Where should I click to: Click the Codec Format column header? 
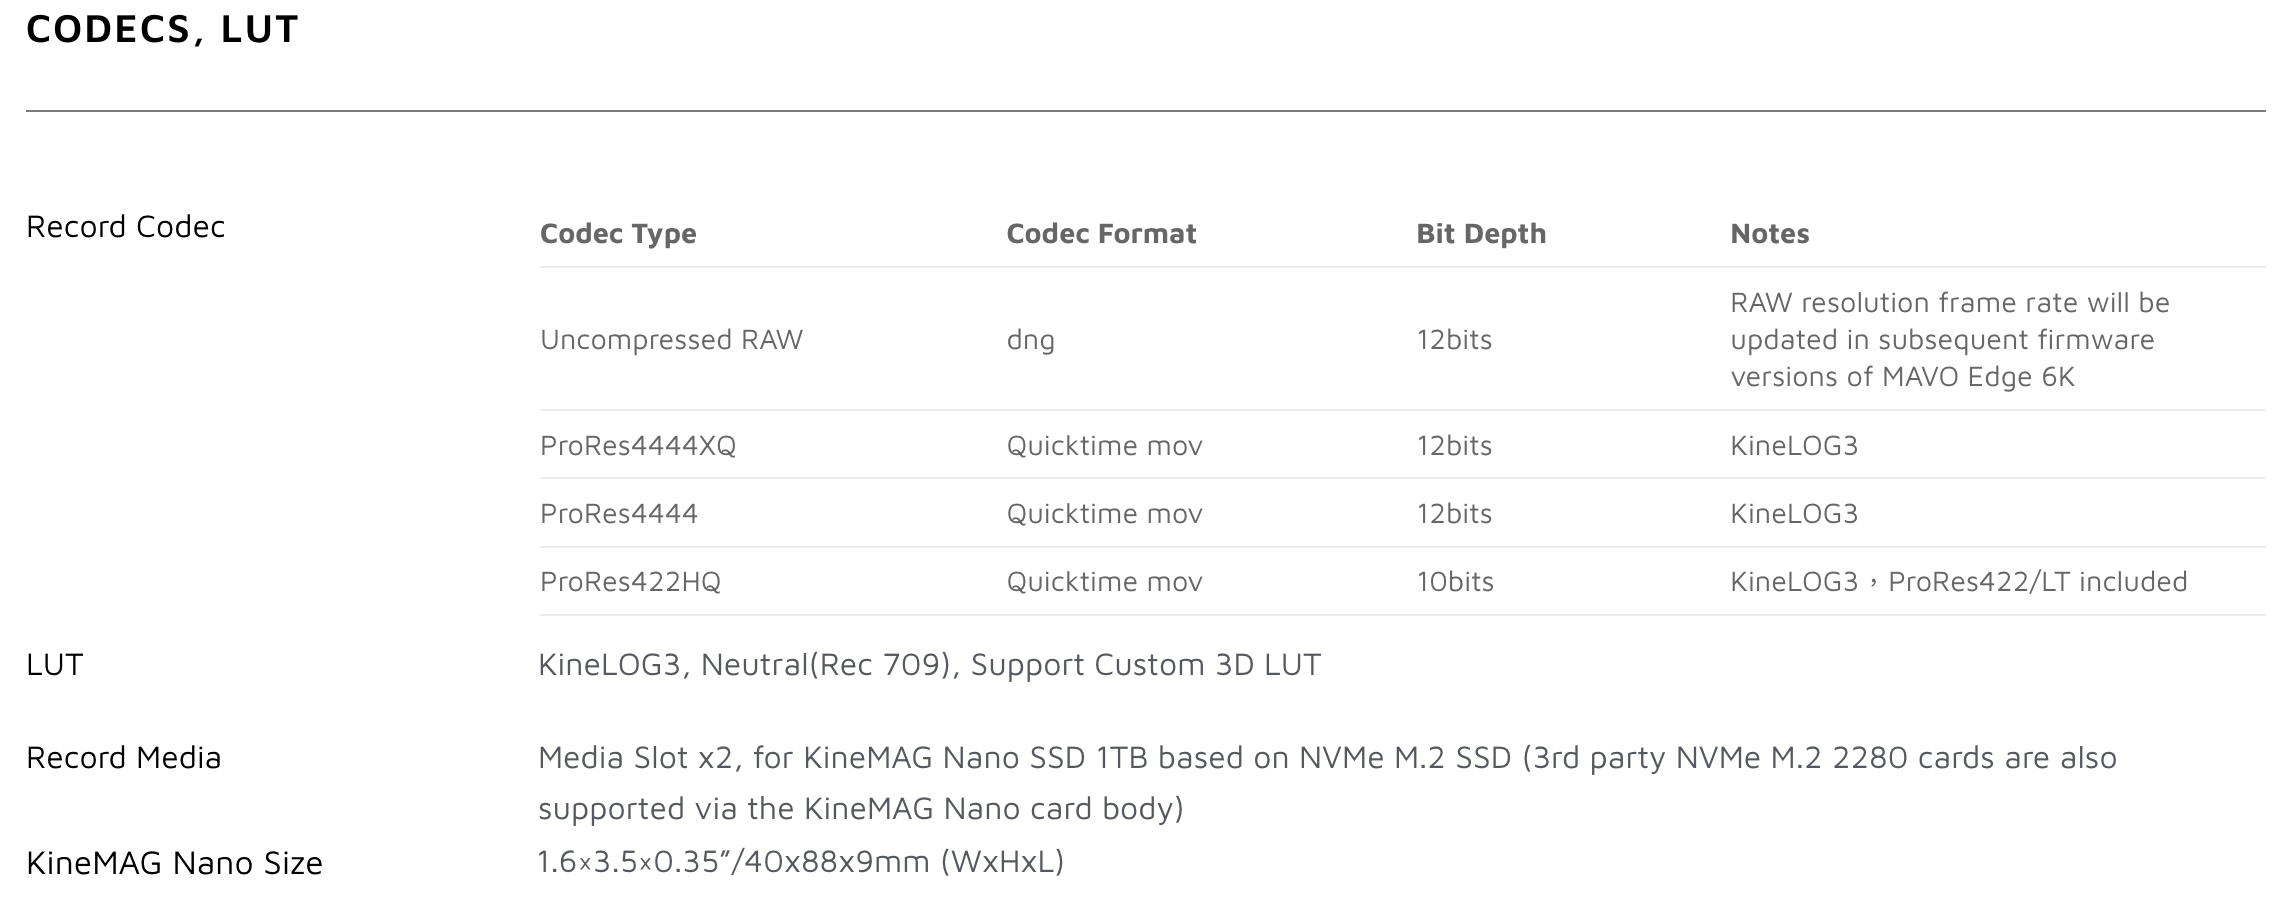tap(1101, 233)
